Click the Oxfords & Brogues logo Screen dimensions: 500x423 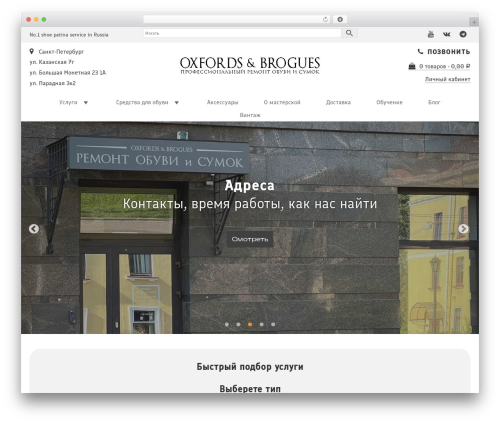click(x=250, y=65)
